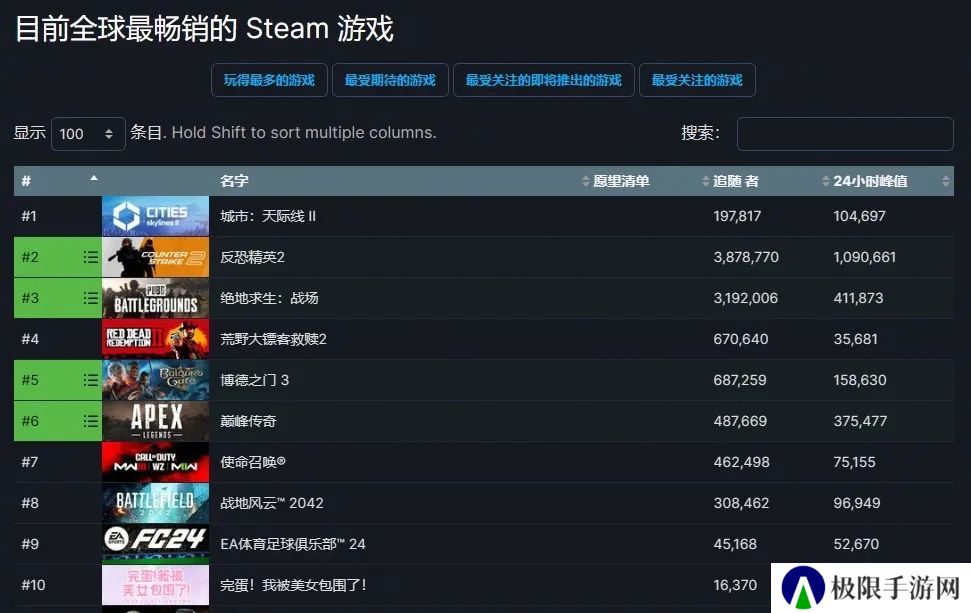Open the Battlefield 2042 game thumbnail
Screen dimensions: 971x613
(155, 503)
